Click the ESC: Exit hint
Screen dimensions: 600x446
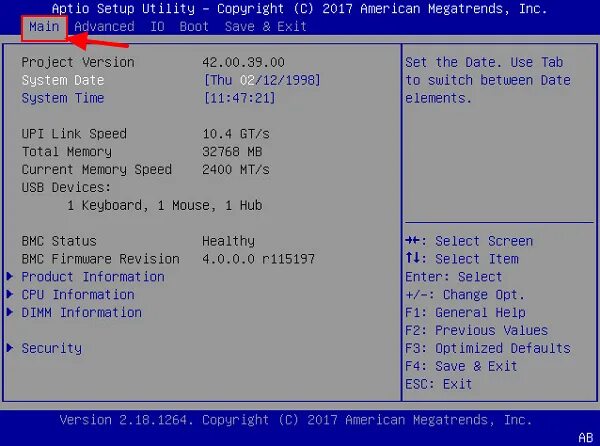point(439,384)
